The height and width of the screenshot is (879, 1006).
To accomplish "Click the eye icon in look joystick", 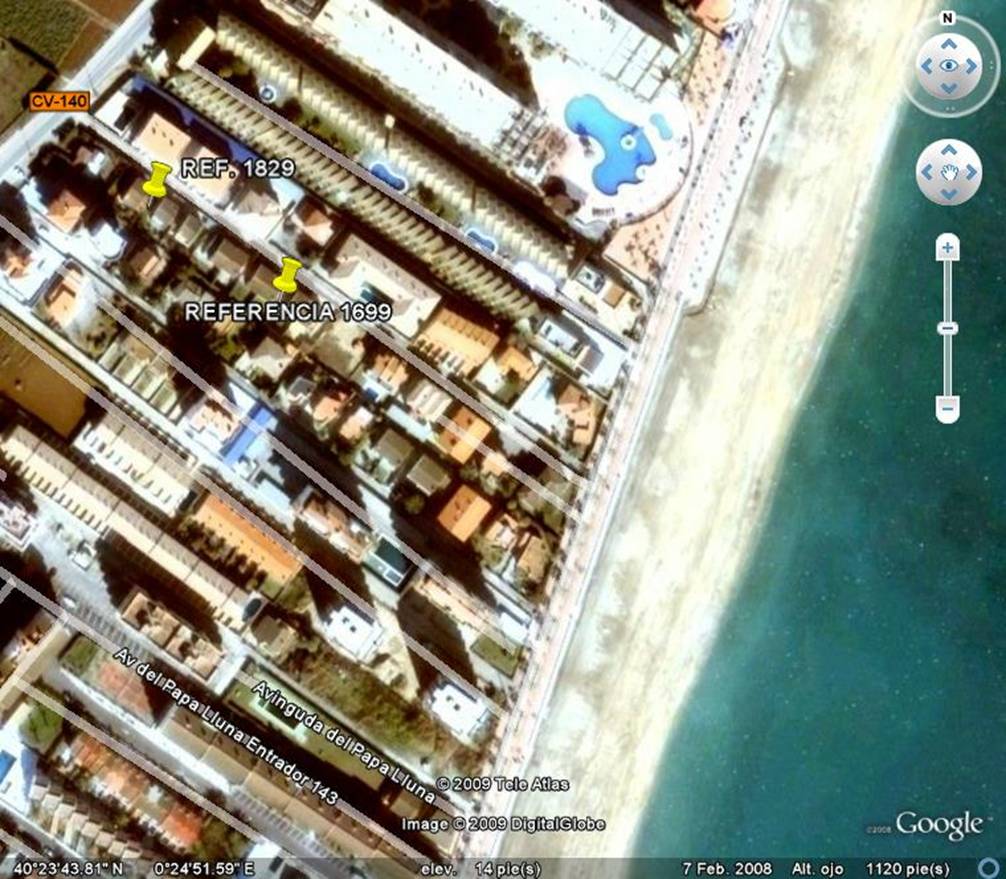I will pos(948,67).
